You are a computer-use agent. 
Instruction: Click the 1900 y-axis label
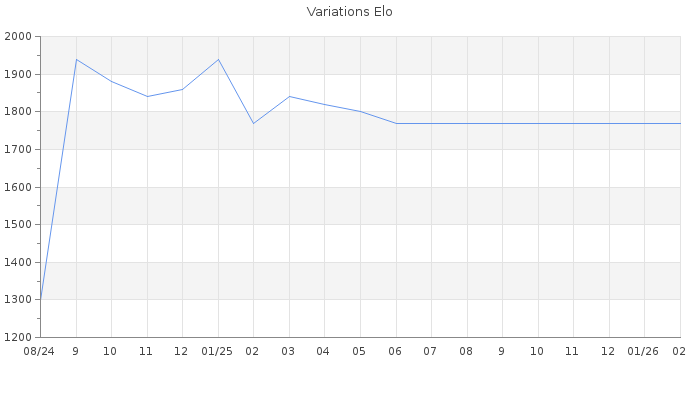pos(19,75)
